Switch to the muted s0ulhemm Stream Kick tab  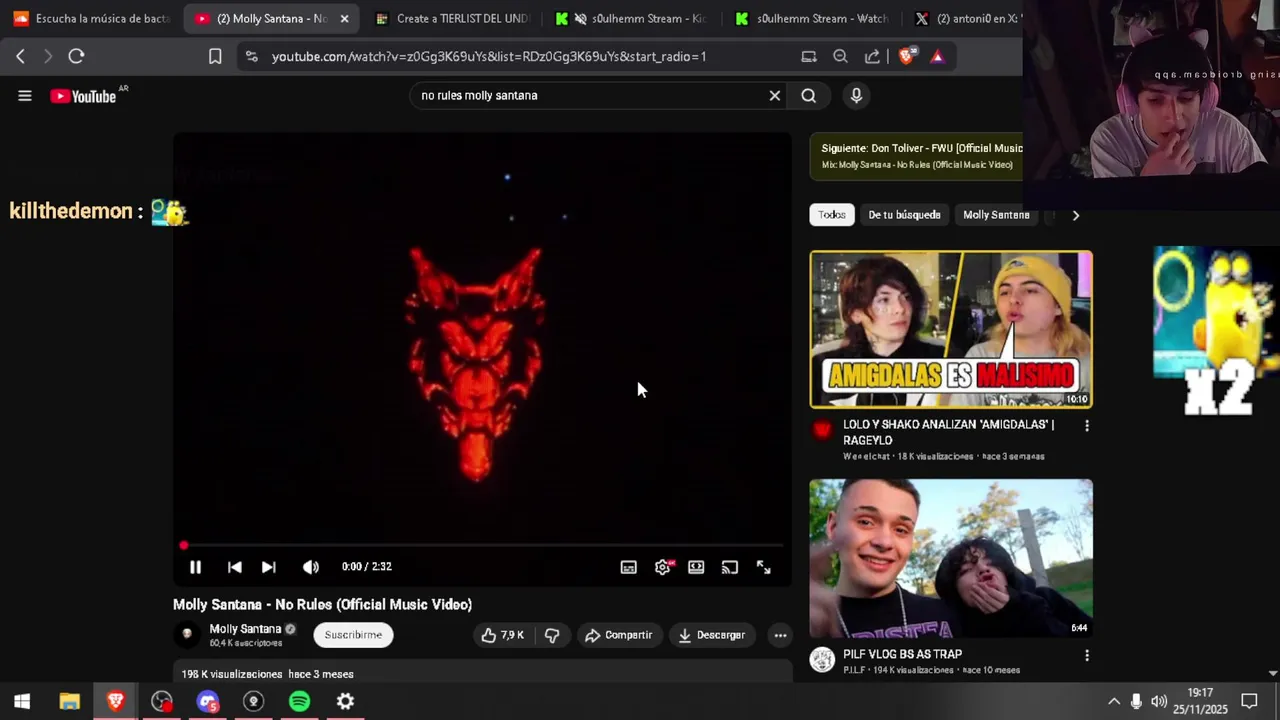(631, 19)
